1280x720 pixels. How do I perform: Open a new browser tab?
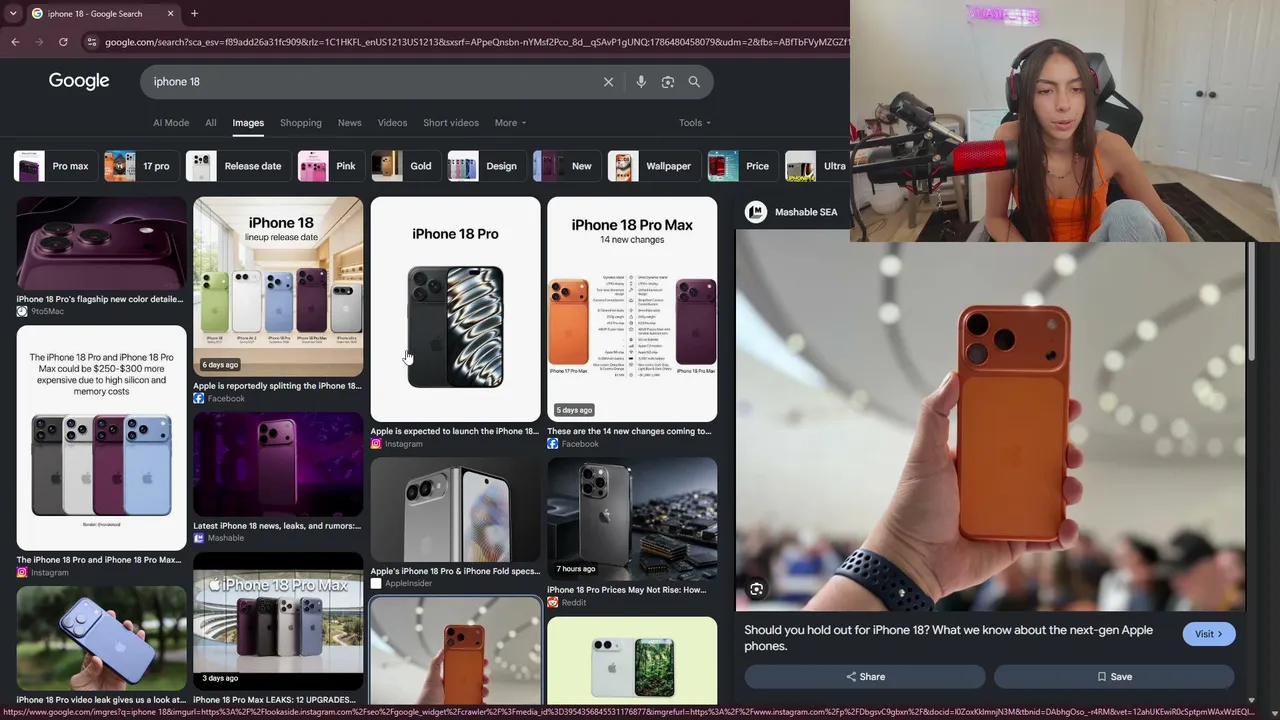(x=194, y=14)
